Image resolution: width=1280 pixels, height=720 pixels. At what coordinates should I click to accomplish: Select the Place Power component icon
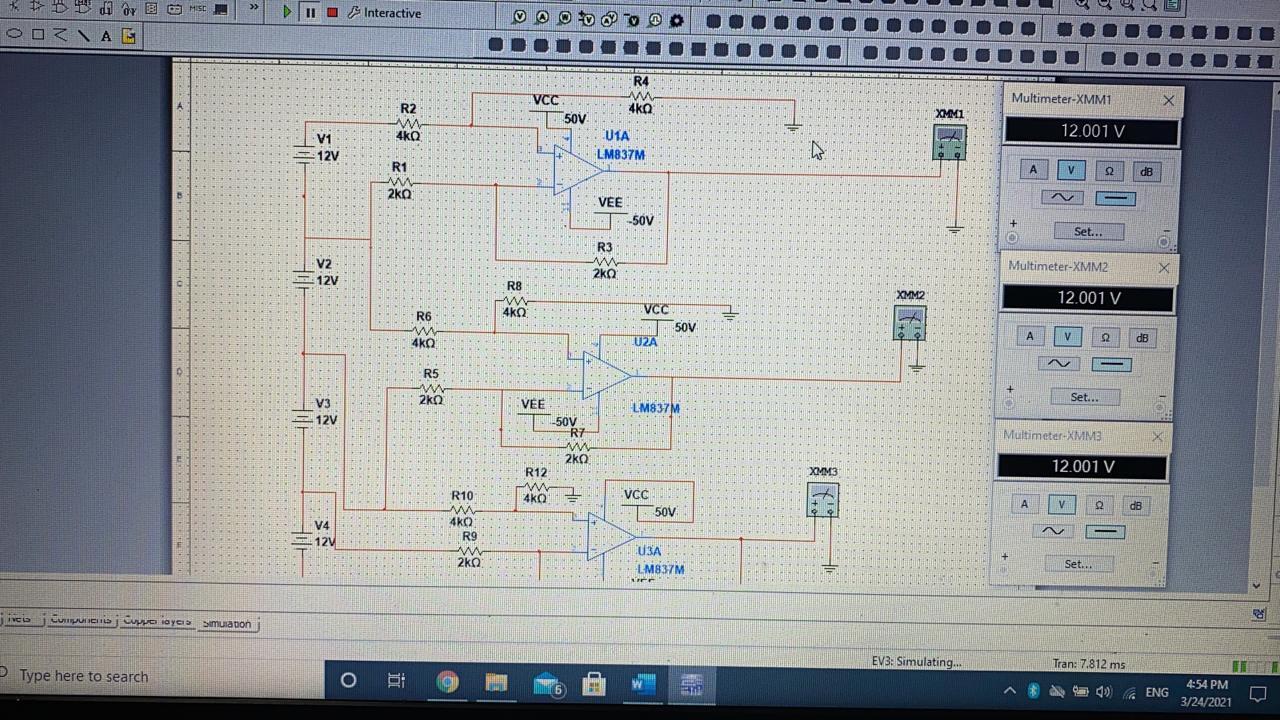click(x=175, y=9)
